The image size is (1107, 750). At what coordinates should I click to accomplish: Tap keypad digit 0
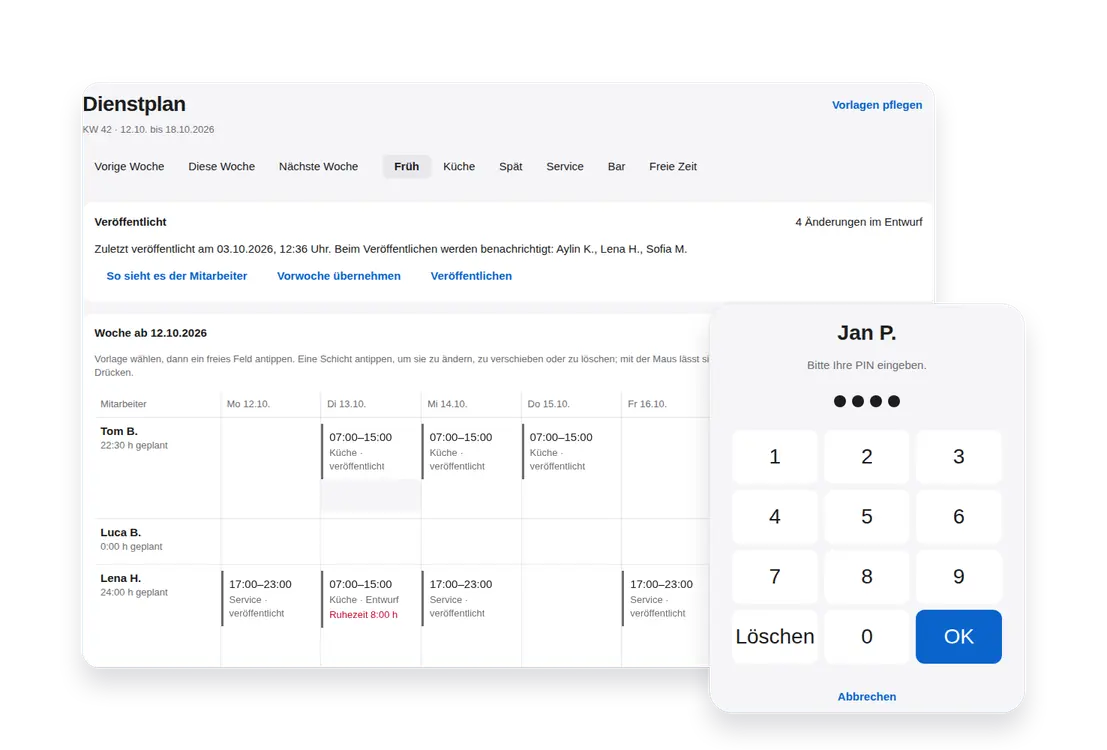point(867,637)
